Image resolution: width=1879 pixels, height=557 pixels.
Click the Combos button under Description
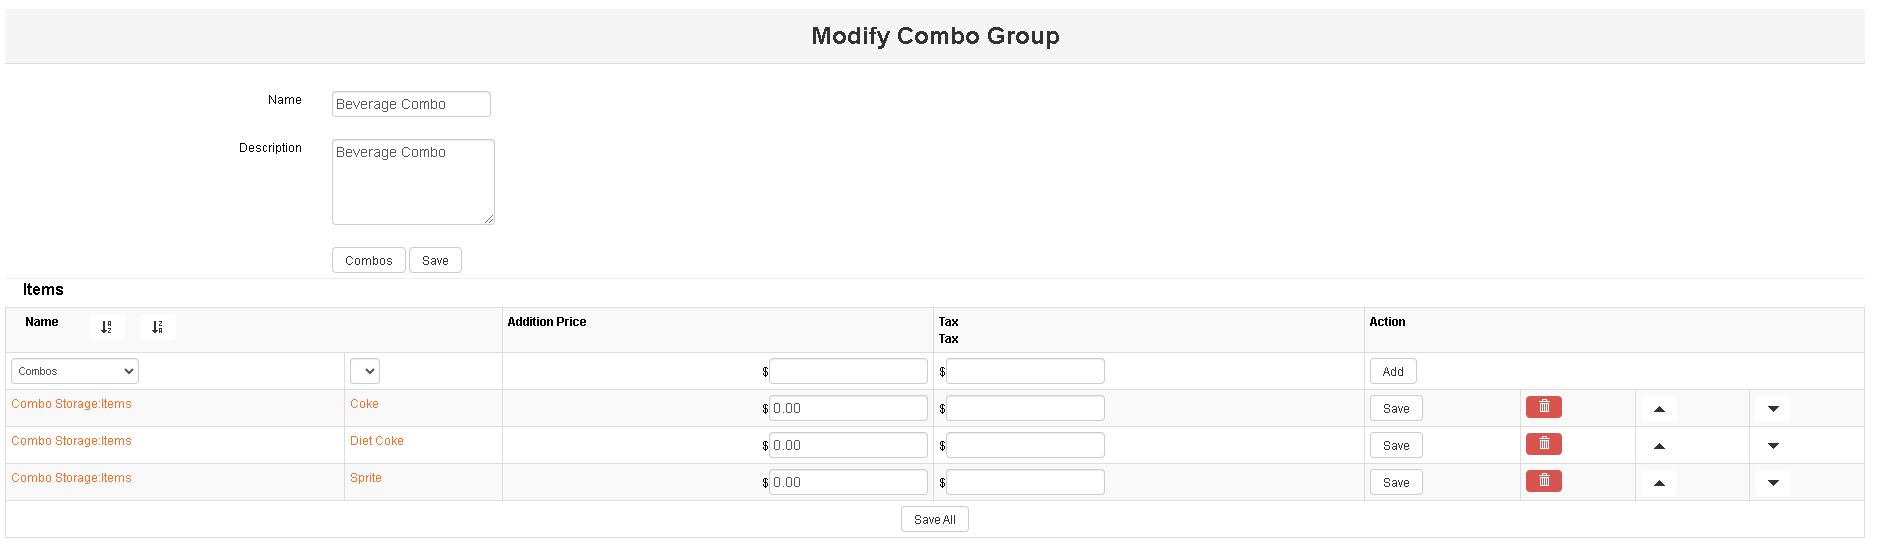368,260
